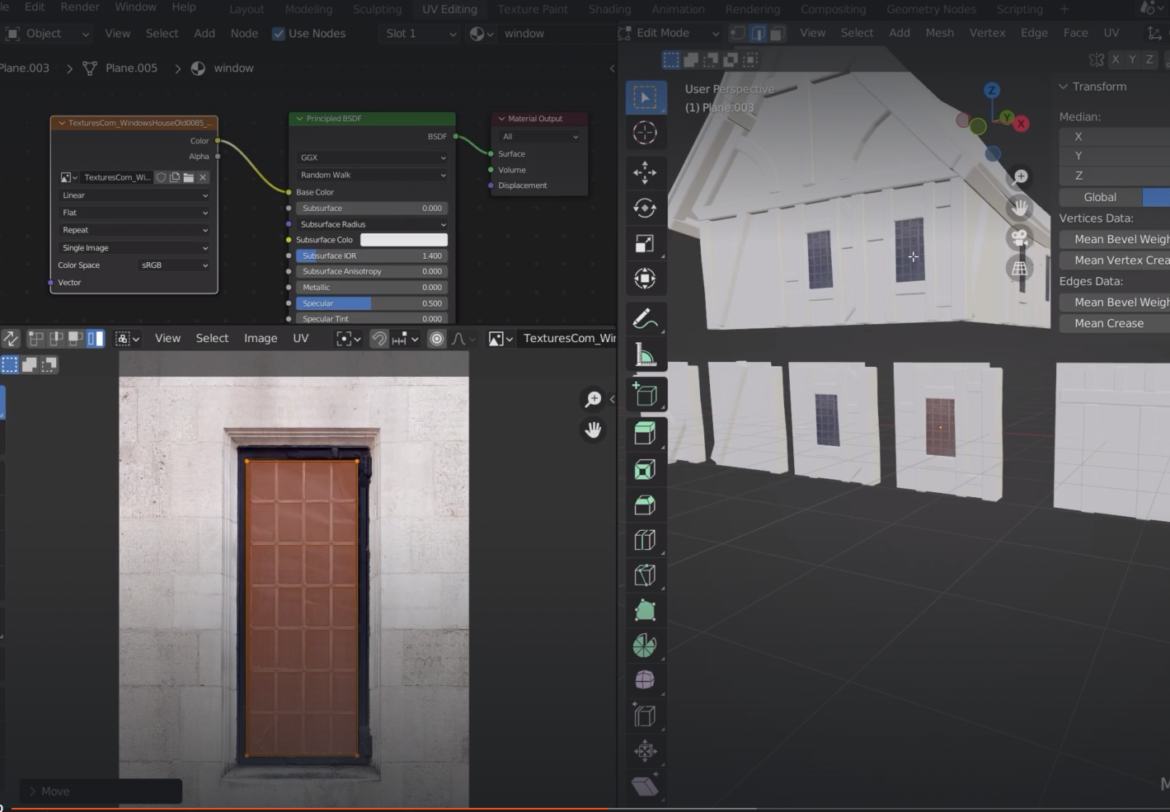Pick the Measure tool

pos(645,355)
